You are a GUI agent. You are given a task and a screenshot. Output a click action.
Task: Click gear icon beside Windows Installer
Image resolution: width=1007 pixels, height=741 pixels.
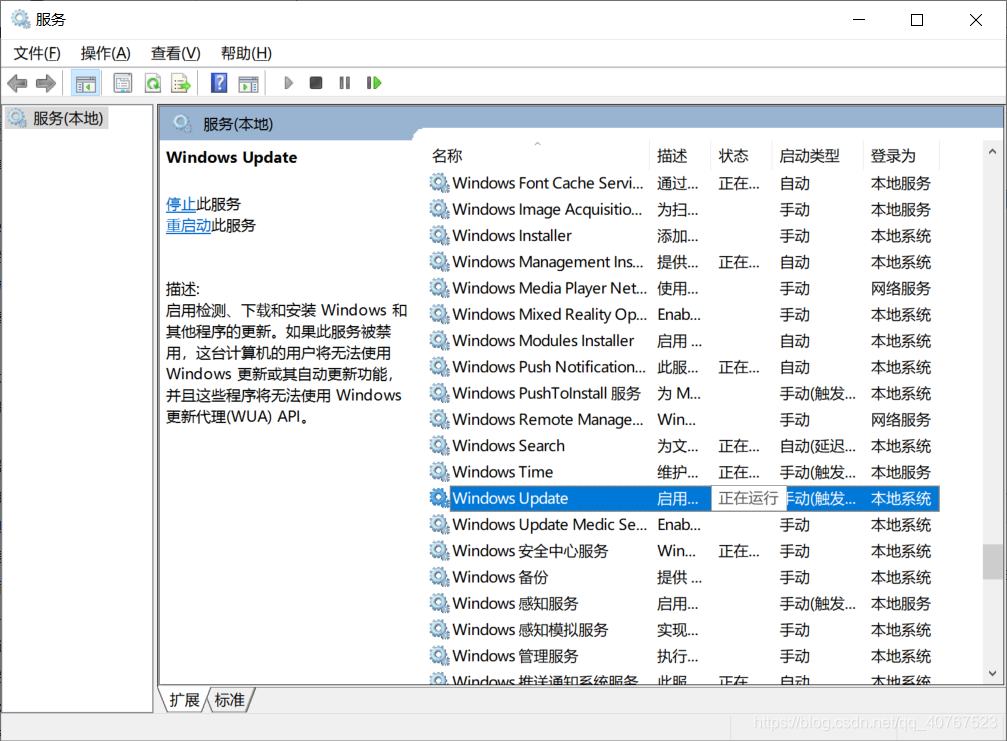pos(439,236)
